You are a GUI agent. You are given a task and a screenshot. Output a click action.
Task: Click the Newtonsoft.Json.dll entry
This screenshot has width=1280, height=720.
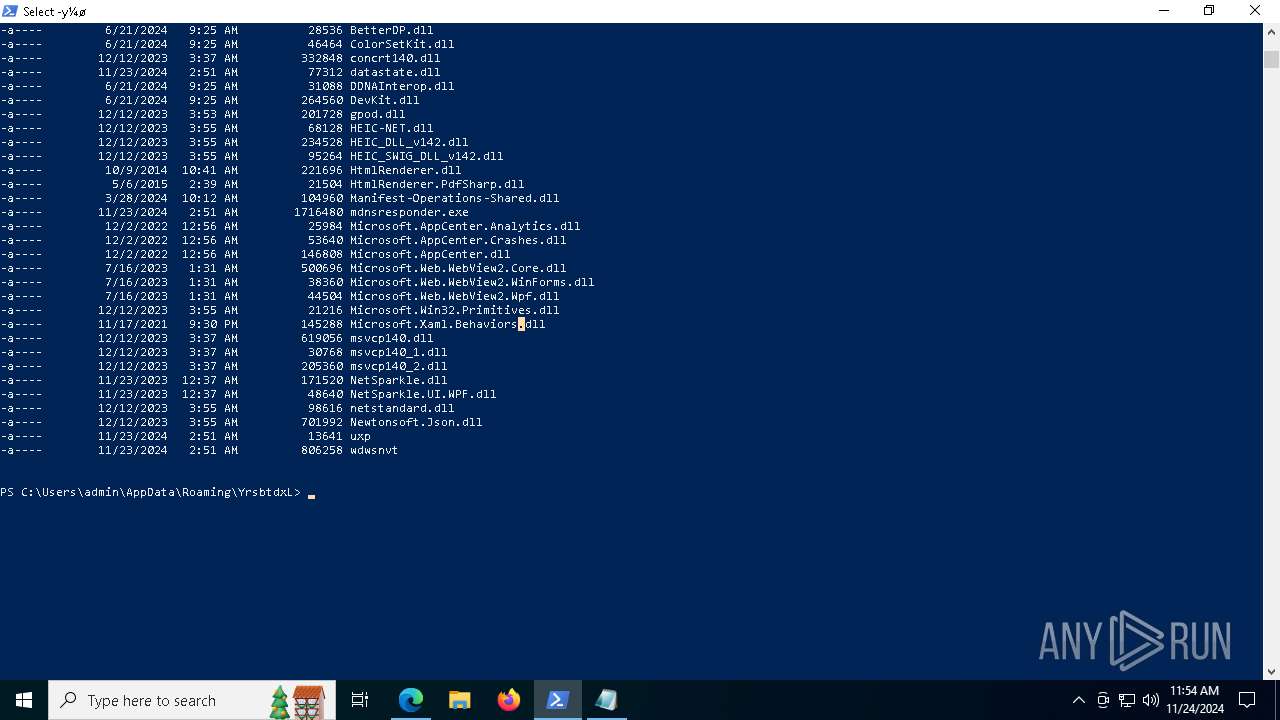(416, 422)
